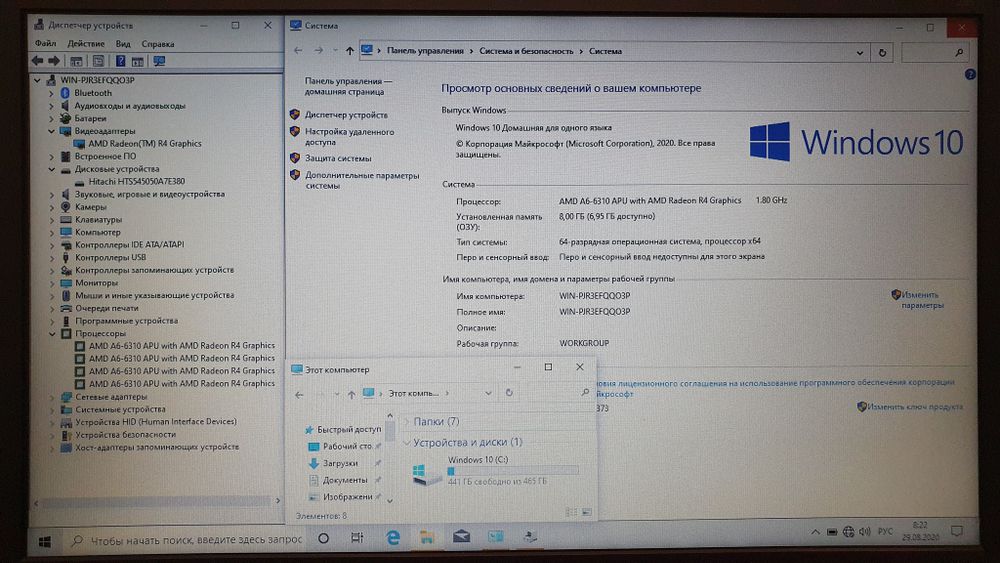The width and height of the screenshot is (1000, 563).
Task: Expand Папки (7) group
Action: 407,421
